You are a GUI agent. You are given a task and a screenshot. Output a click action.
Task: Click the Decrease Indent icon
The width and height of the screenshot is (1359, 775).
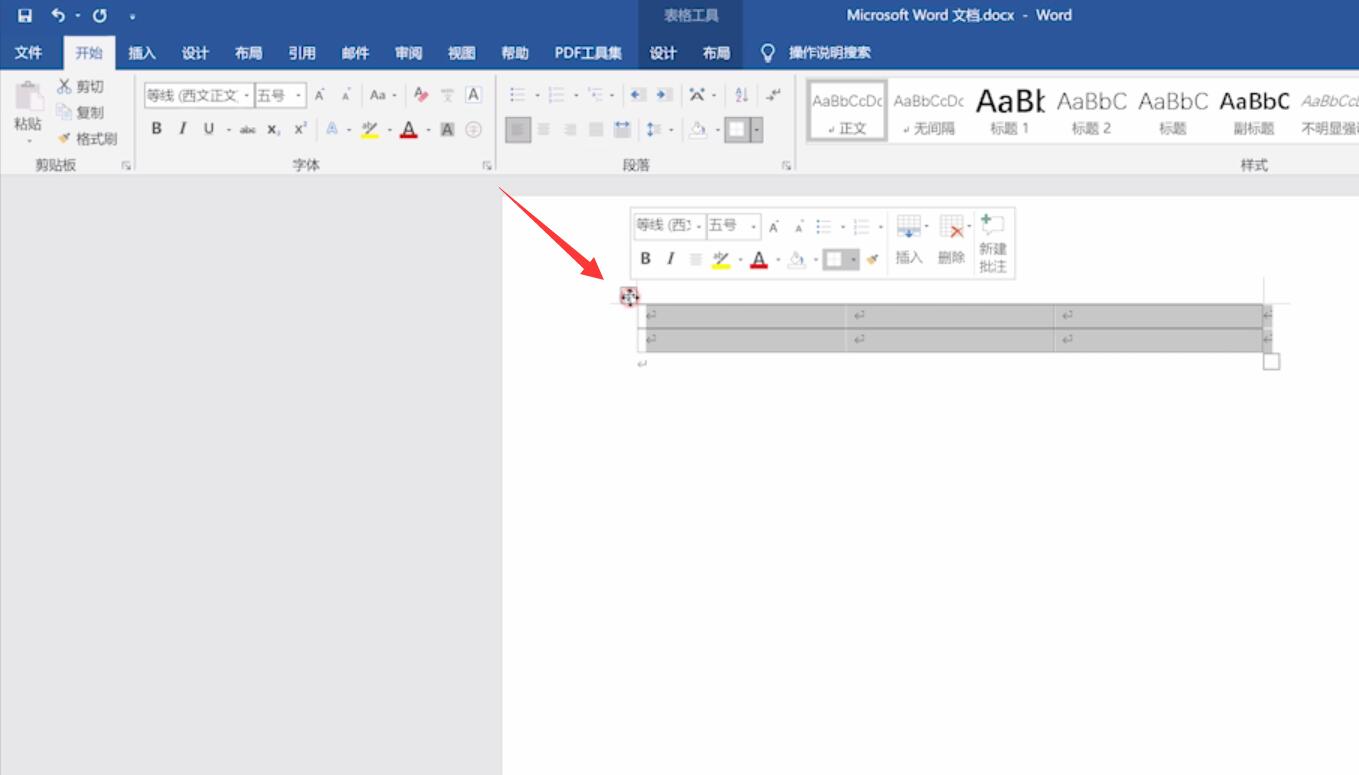point(637,96)
